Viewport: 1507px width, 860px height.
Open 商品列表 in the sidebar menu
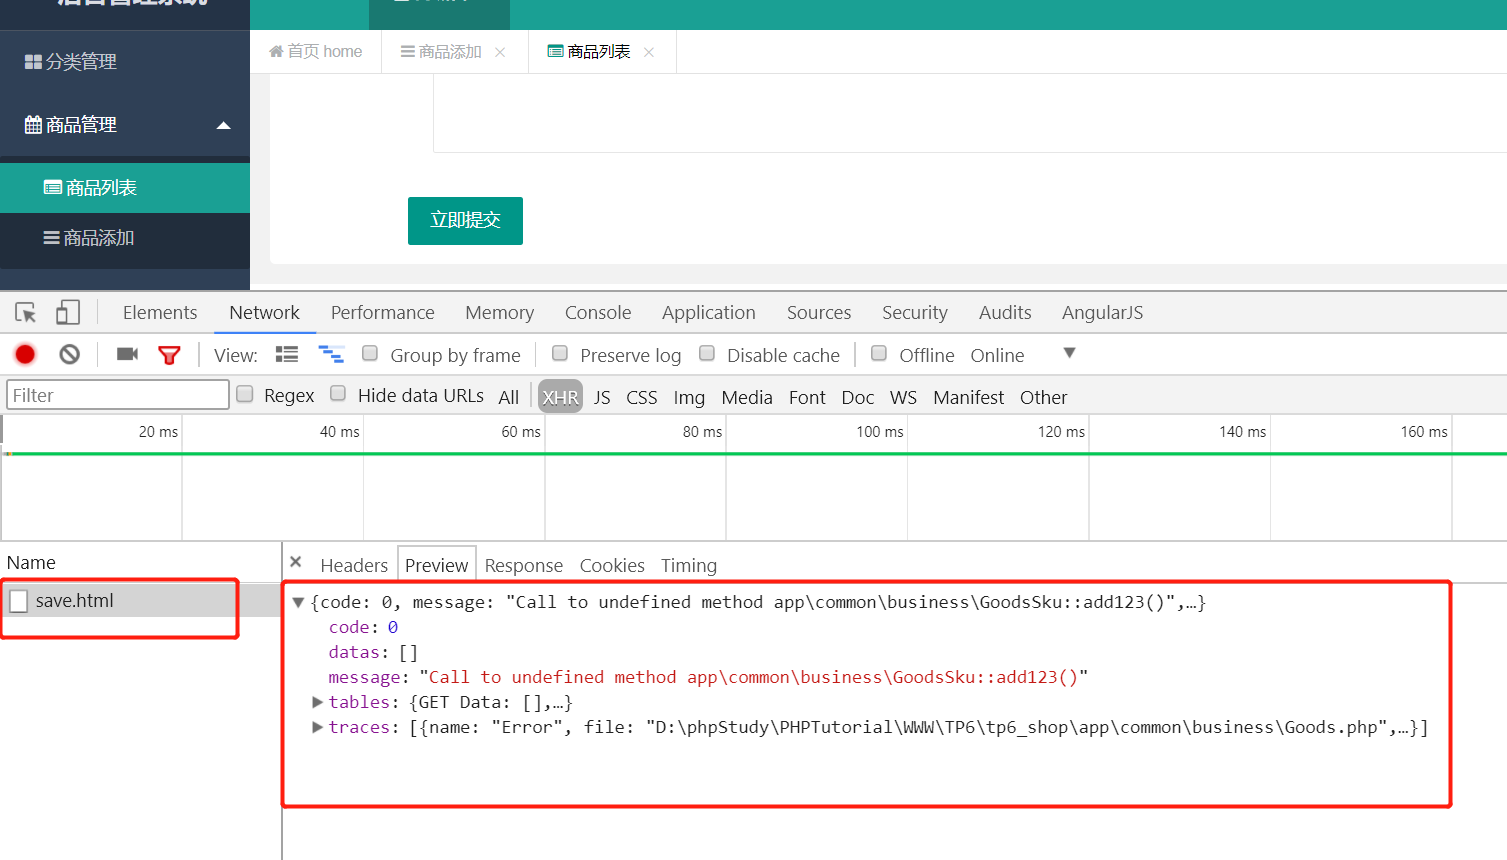tap(125, 188)
